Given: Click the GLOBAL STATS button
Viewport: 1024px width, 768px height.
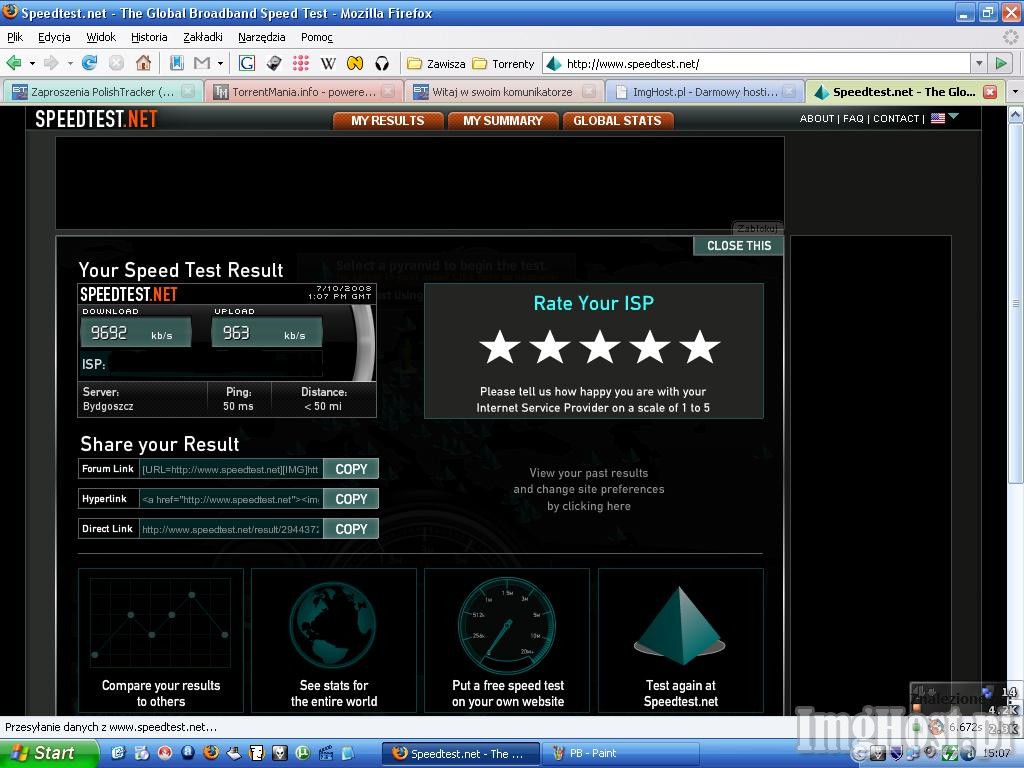Looking at the screenshot, I should point(617,120).
